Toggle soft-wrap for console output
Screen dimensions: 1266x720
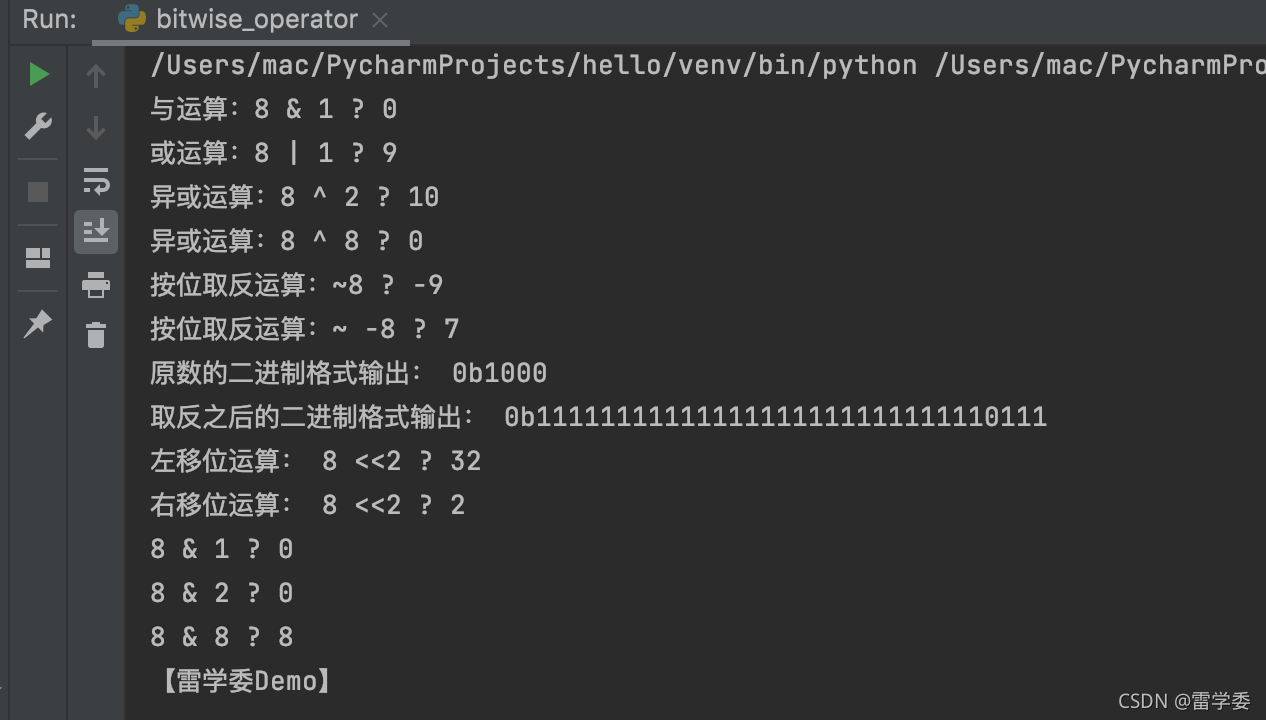click(x=96, y=181)
